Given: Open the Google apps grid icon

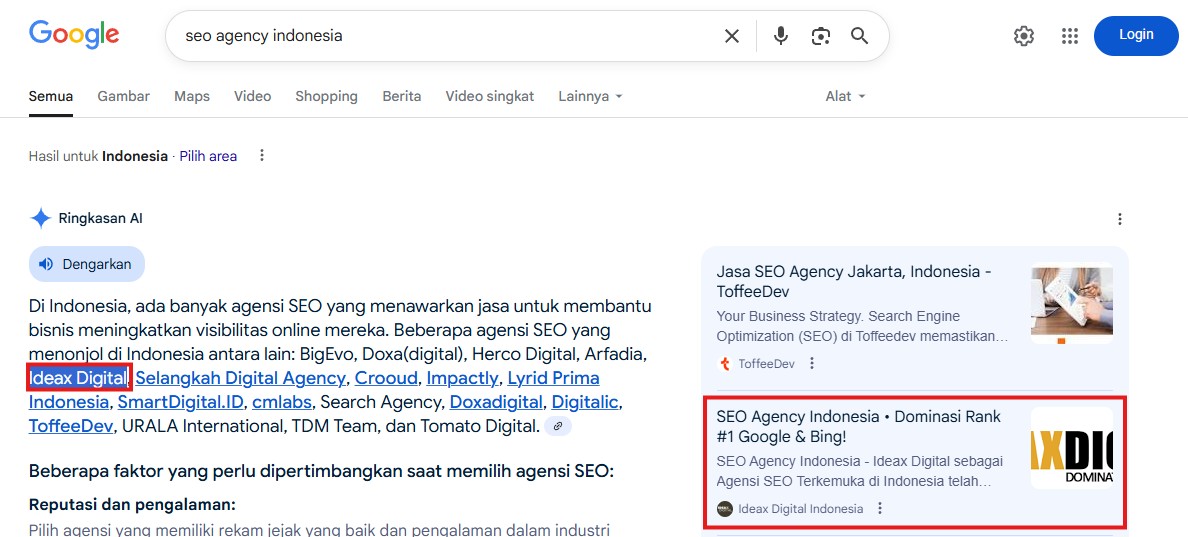Looking at the screenshot, I should (x=1069, y=36).
